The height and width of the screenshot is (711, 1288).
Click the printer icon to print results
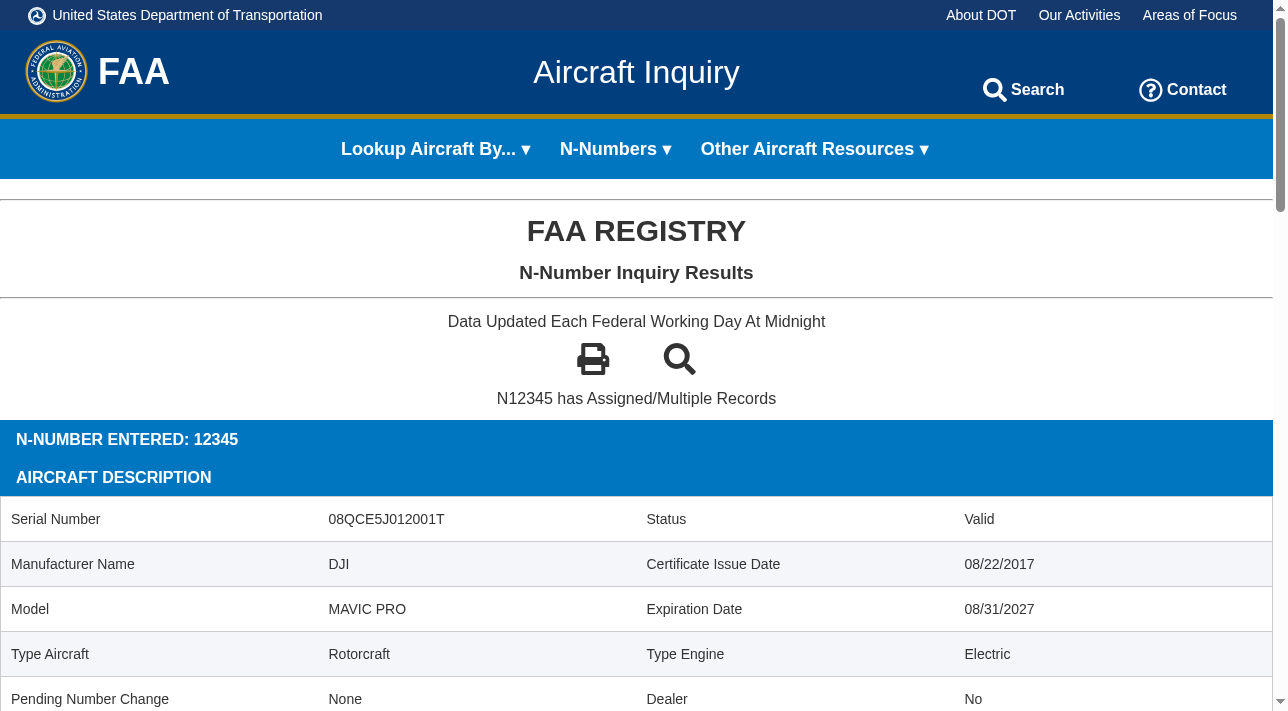tap(593, 359)
